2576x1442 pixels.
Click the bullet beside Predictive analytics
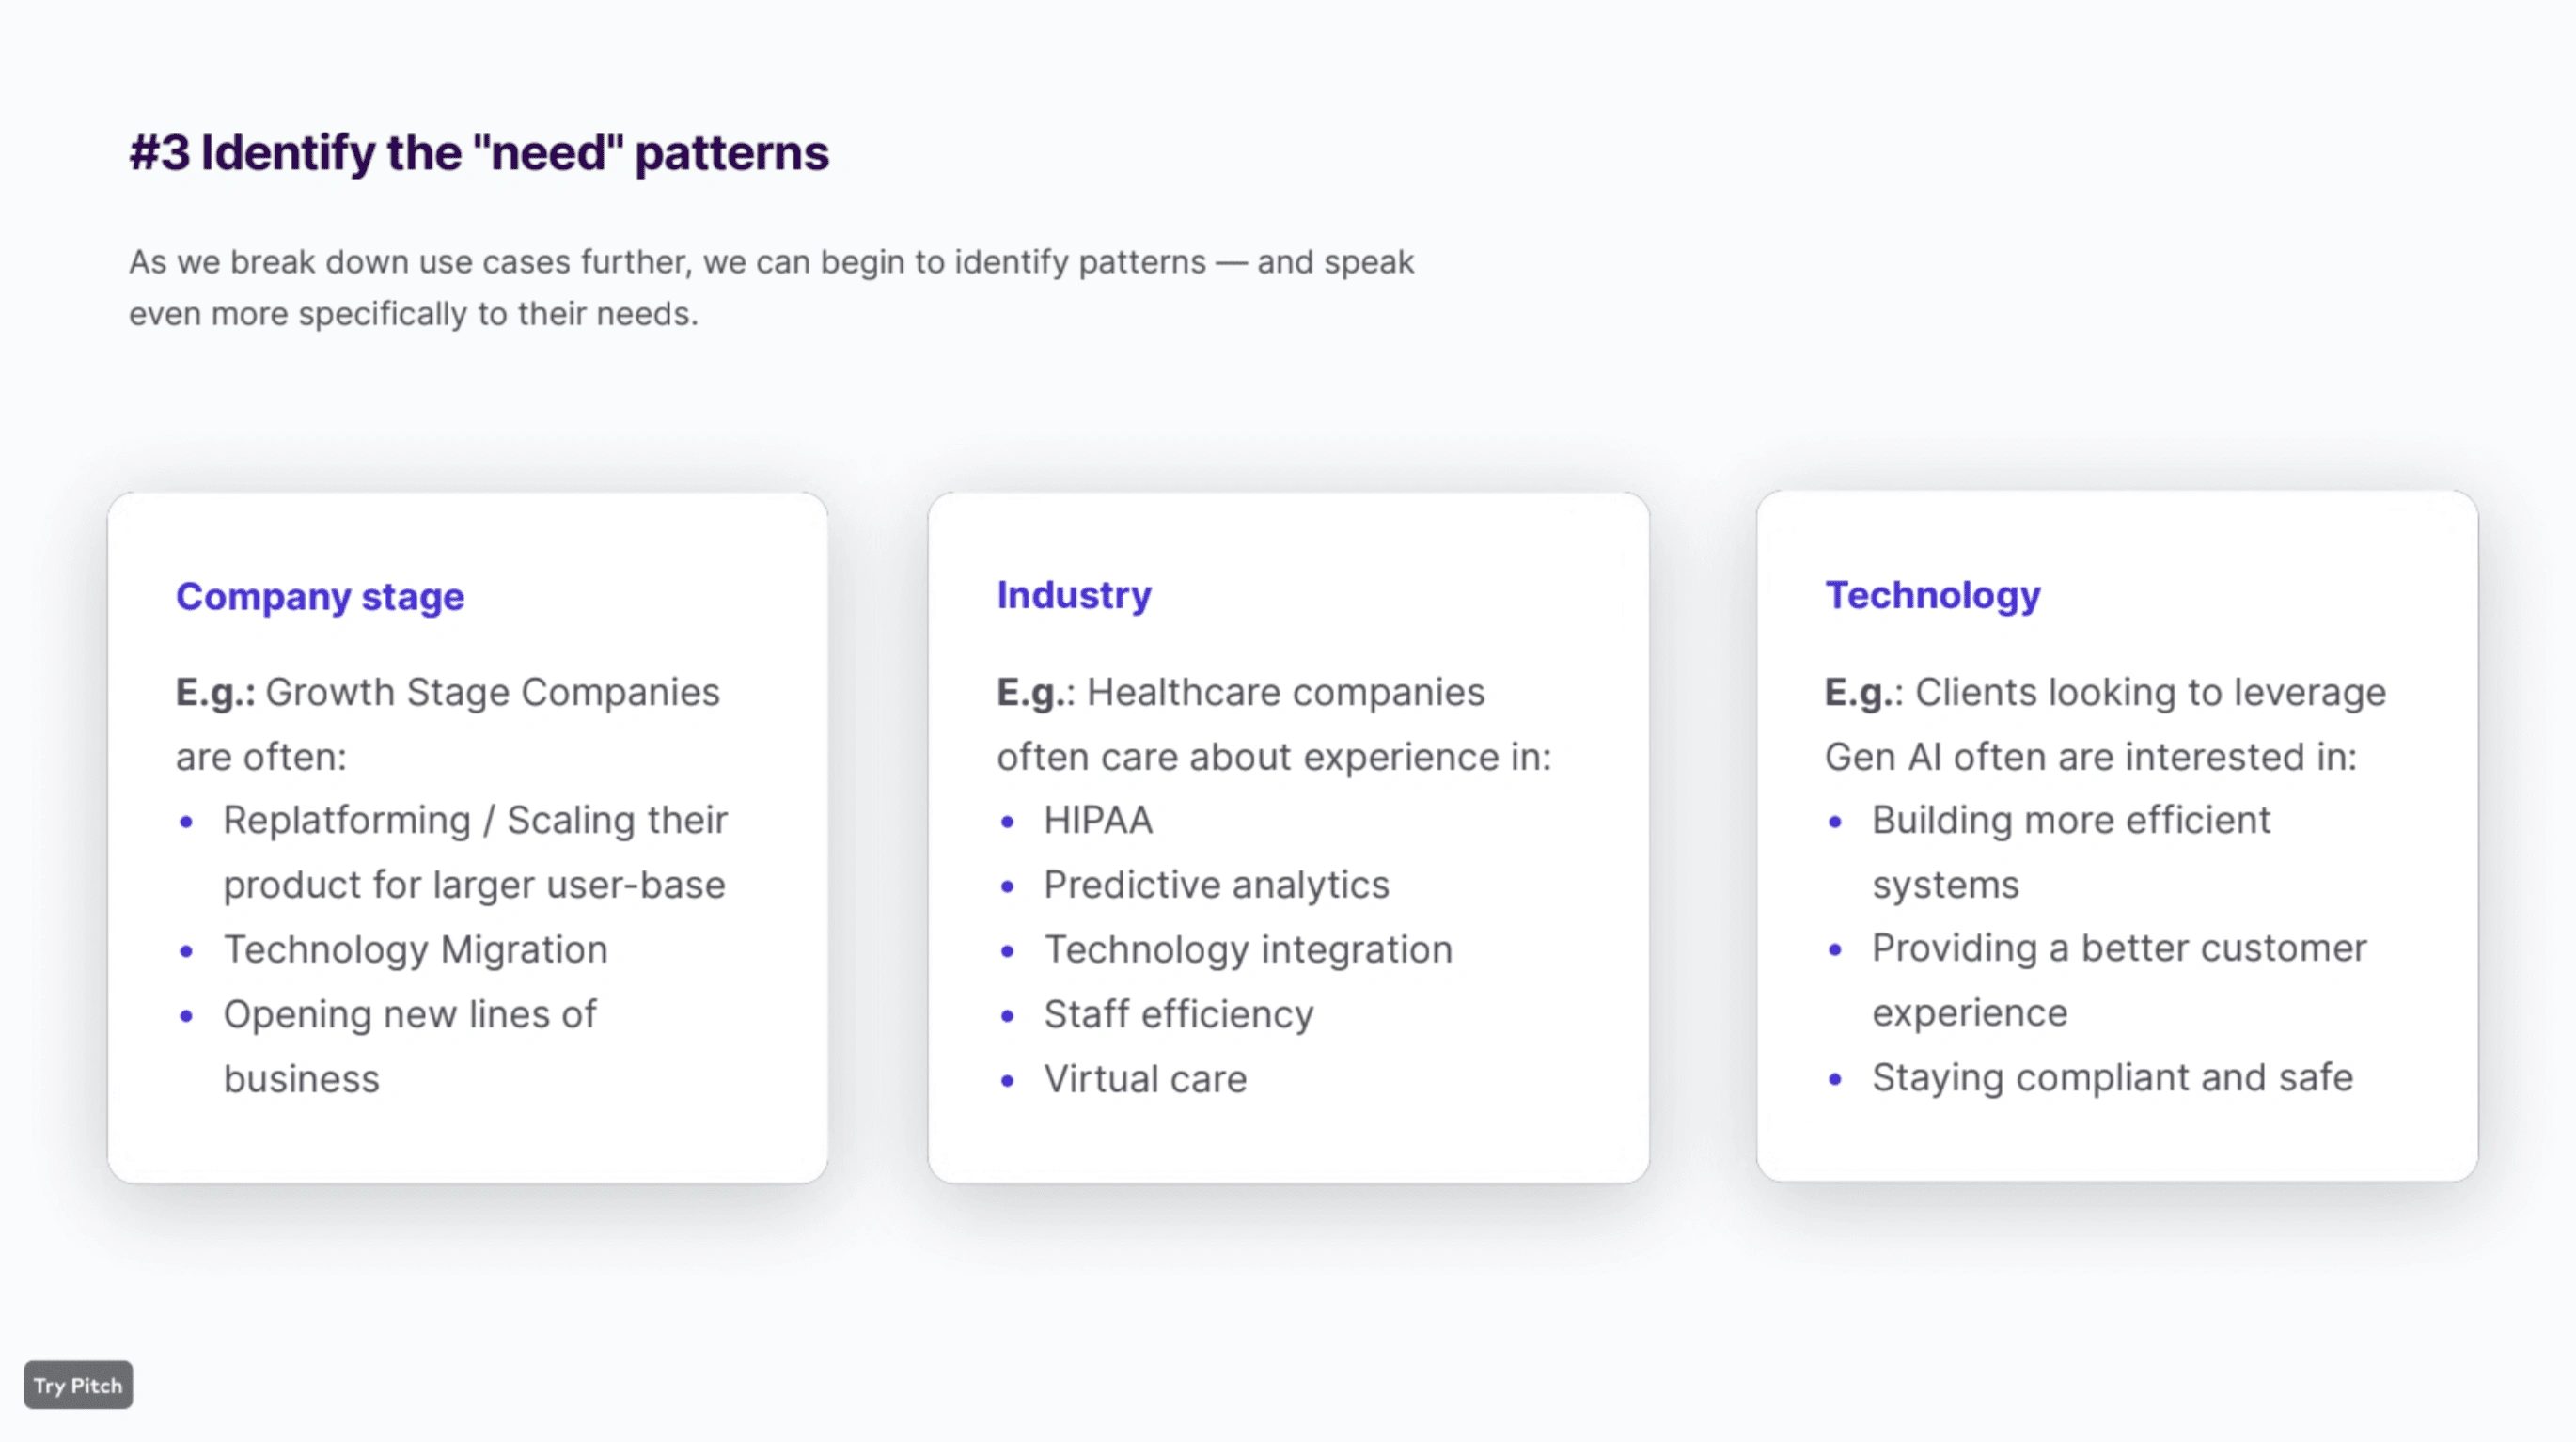(1007, 886)
